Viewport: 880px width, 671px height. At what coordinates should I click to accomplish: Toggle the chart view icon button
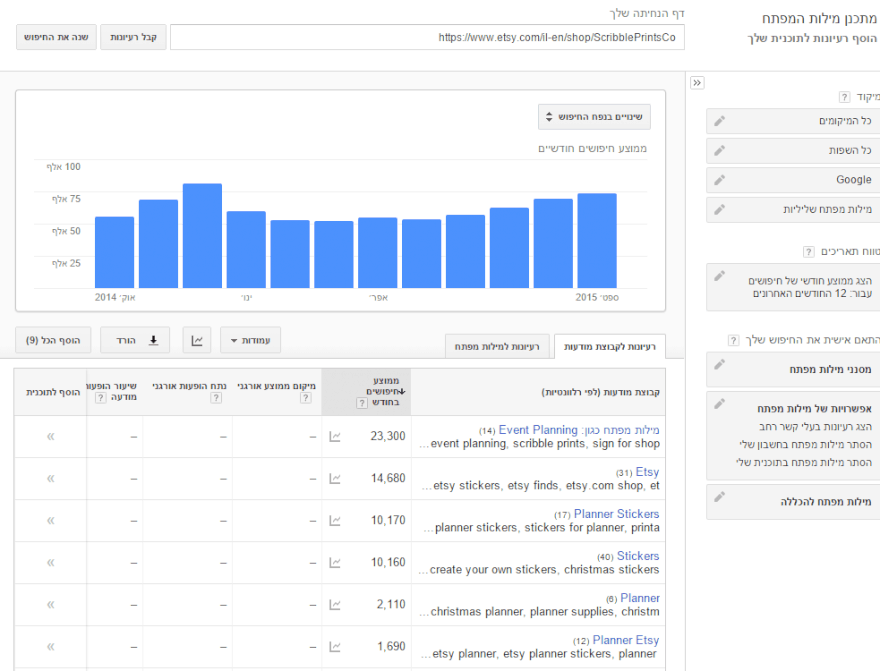[197, 340]
